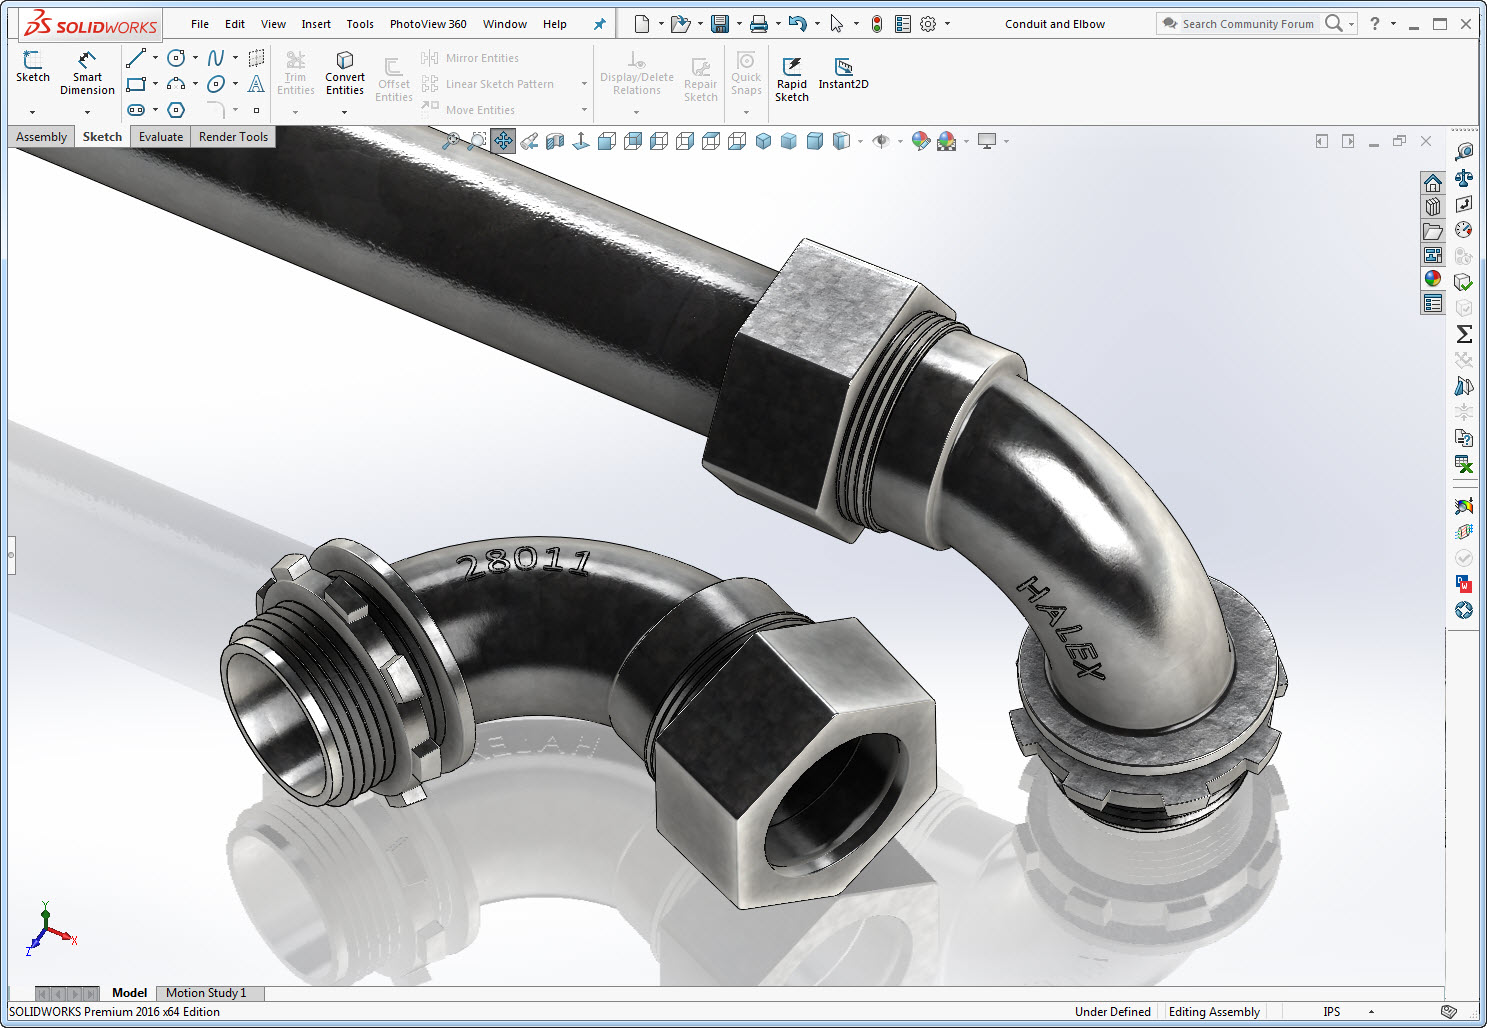Image resolution: width=1487 pixels, height=1028 pixels.
Task: Click the Help question mark button
Action: coord(1375,24)
